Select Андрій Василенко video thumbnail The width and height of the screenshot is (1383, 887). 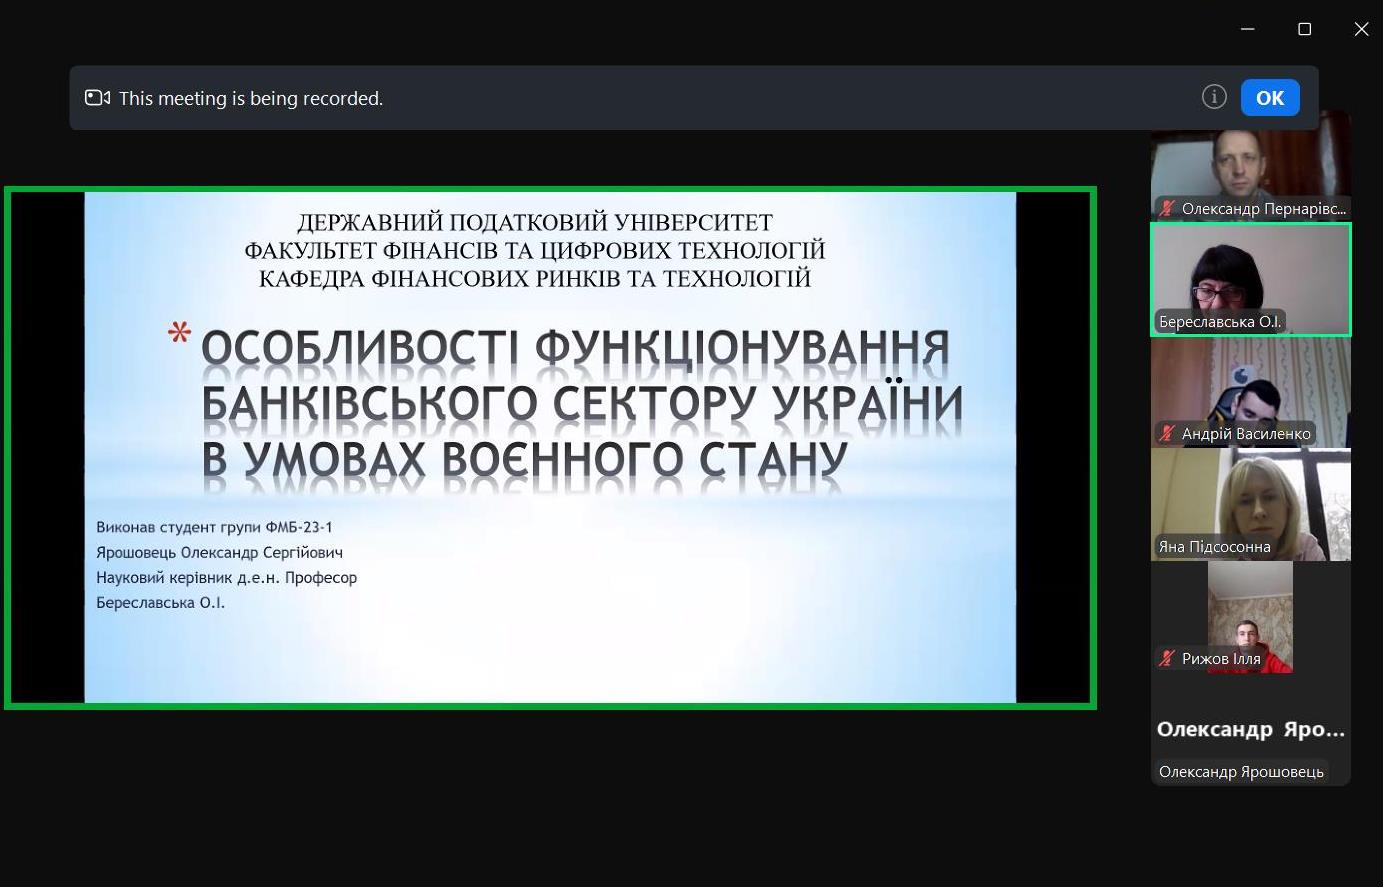1251,392
